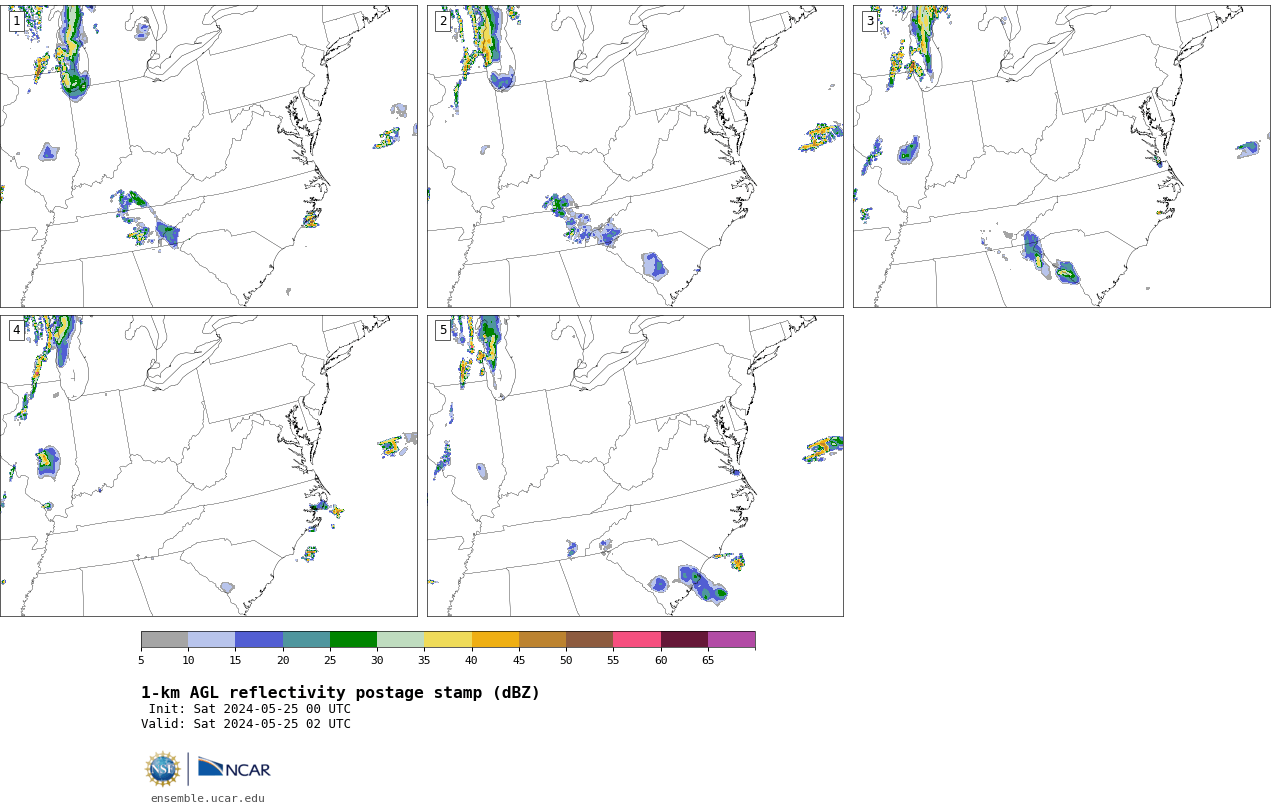The image size is (1280, 809).
Task: Open ensemble member 1 map panel
Action: [x=208, y=156]
